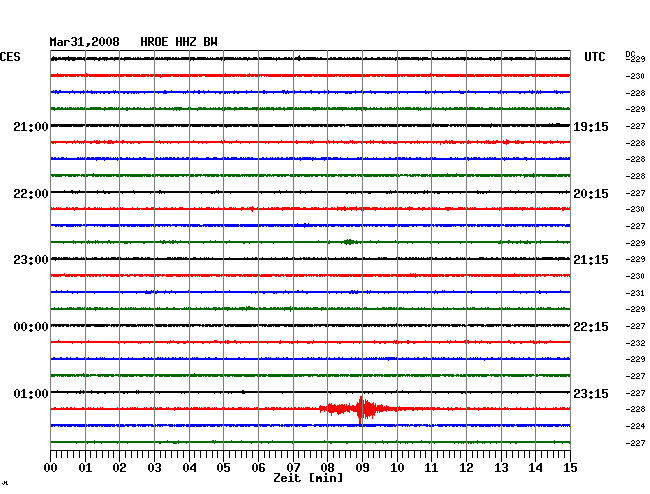Screen dimensions: 650x494
Task: Click the 11 minute axis tick label
Action: [432, 467]
